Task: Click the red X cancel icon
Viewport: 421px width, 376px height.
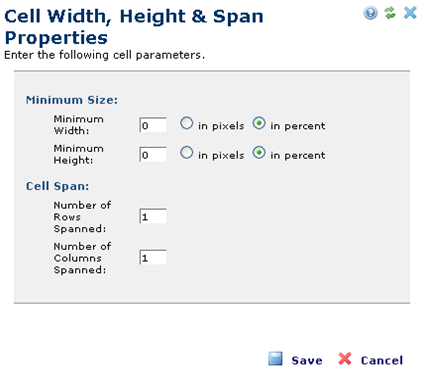Action: click(x=345, y=359)
